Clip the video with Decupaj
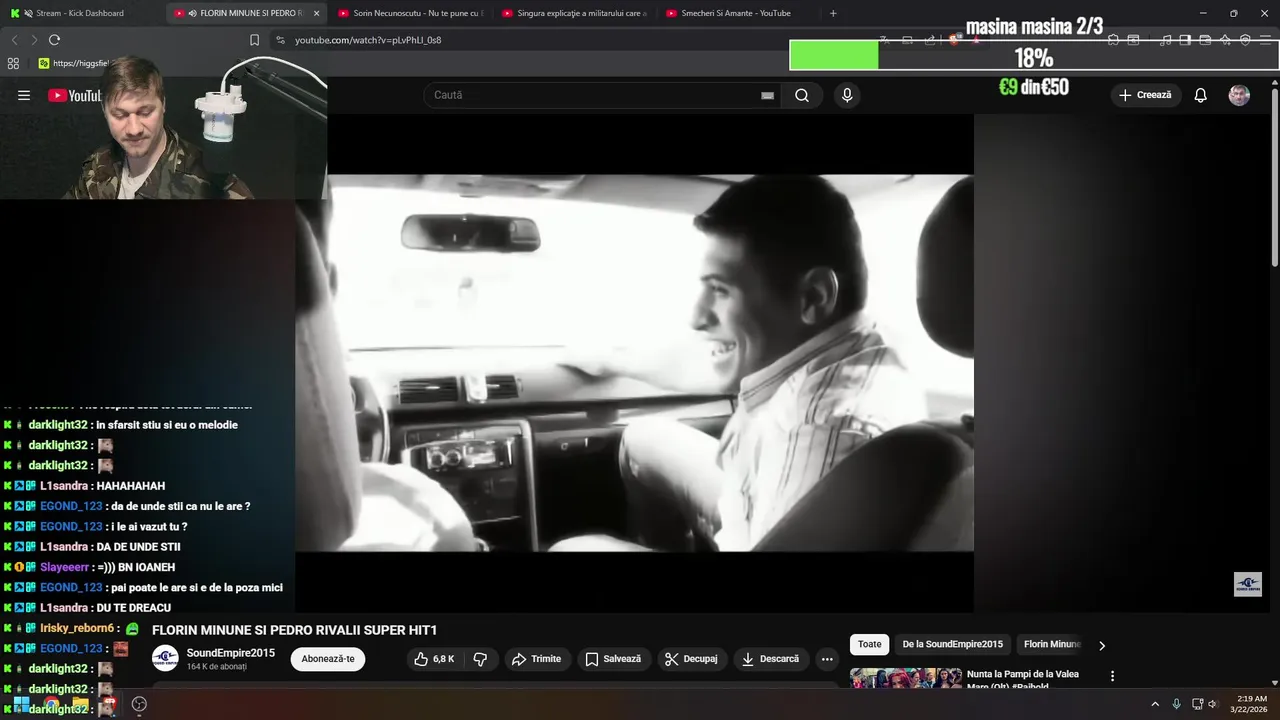The height and width of the screenshot is (720, 1280). click(x=691, y=659)
